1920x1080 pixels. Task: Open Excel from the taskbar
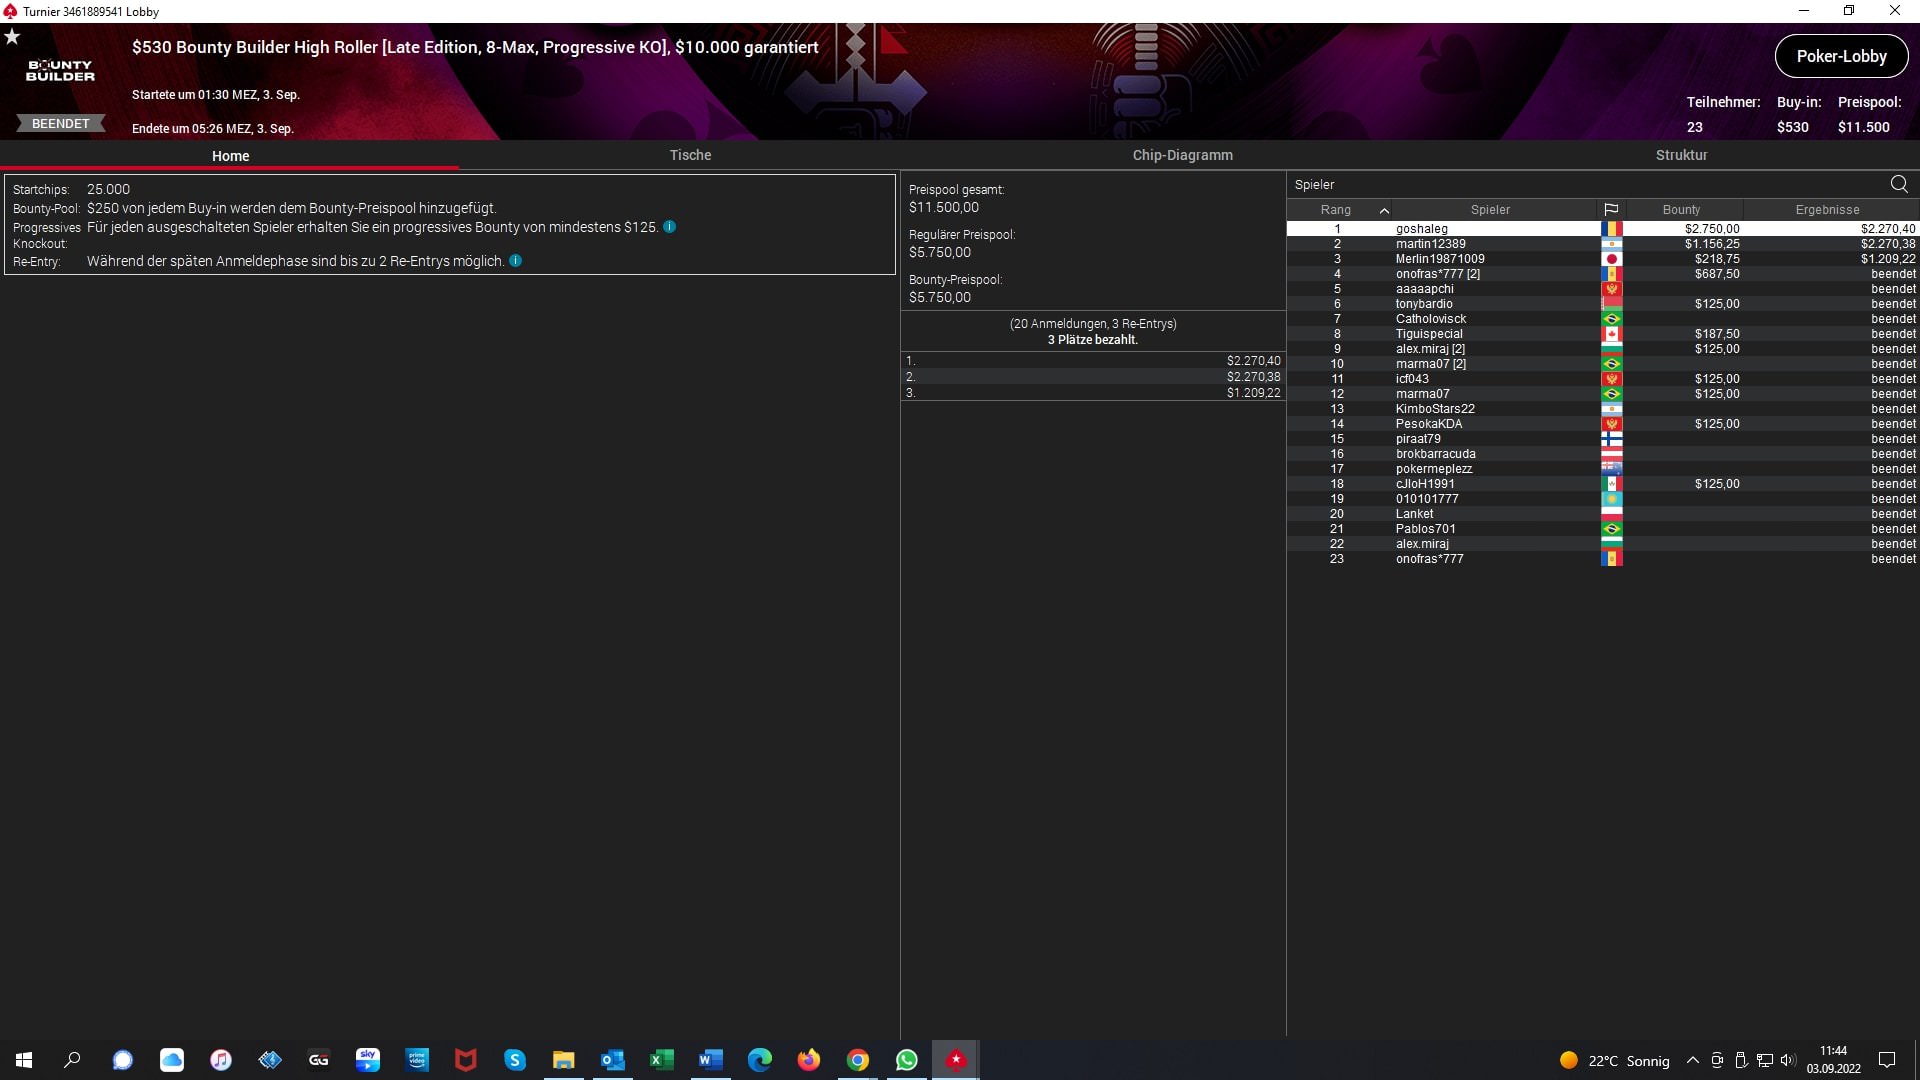[661, 1060]
